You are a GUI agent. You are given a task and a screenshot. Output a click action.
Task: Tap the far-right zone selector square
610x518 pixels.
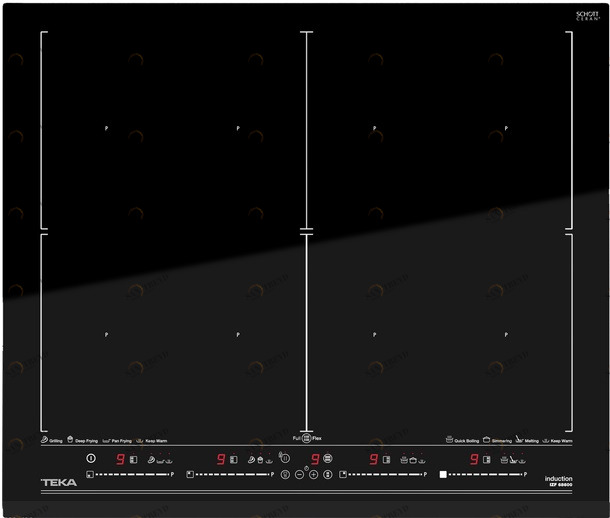click(442, 474)
